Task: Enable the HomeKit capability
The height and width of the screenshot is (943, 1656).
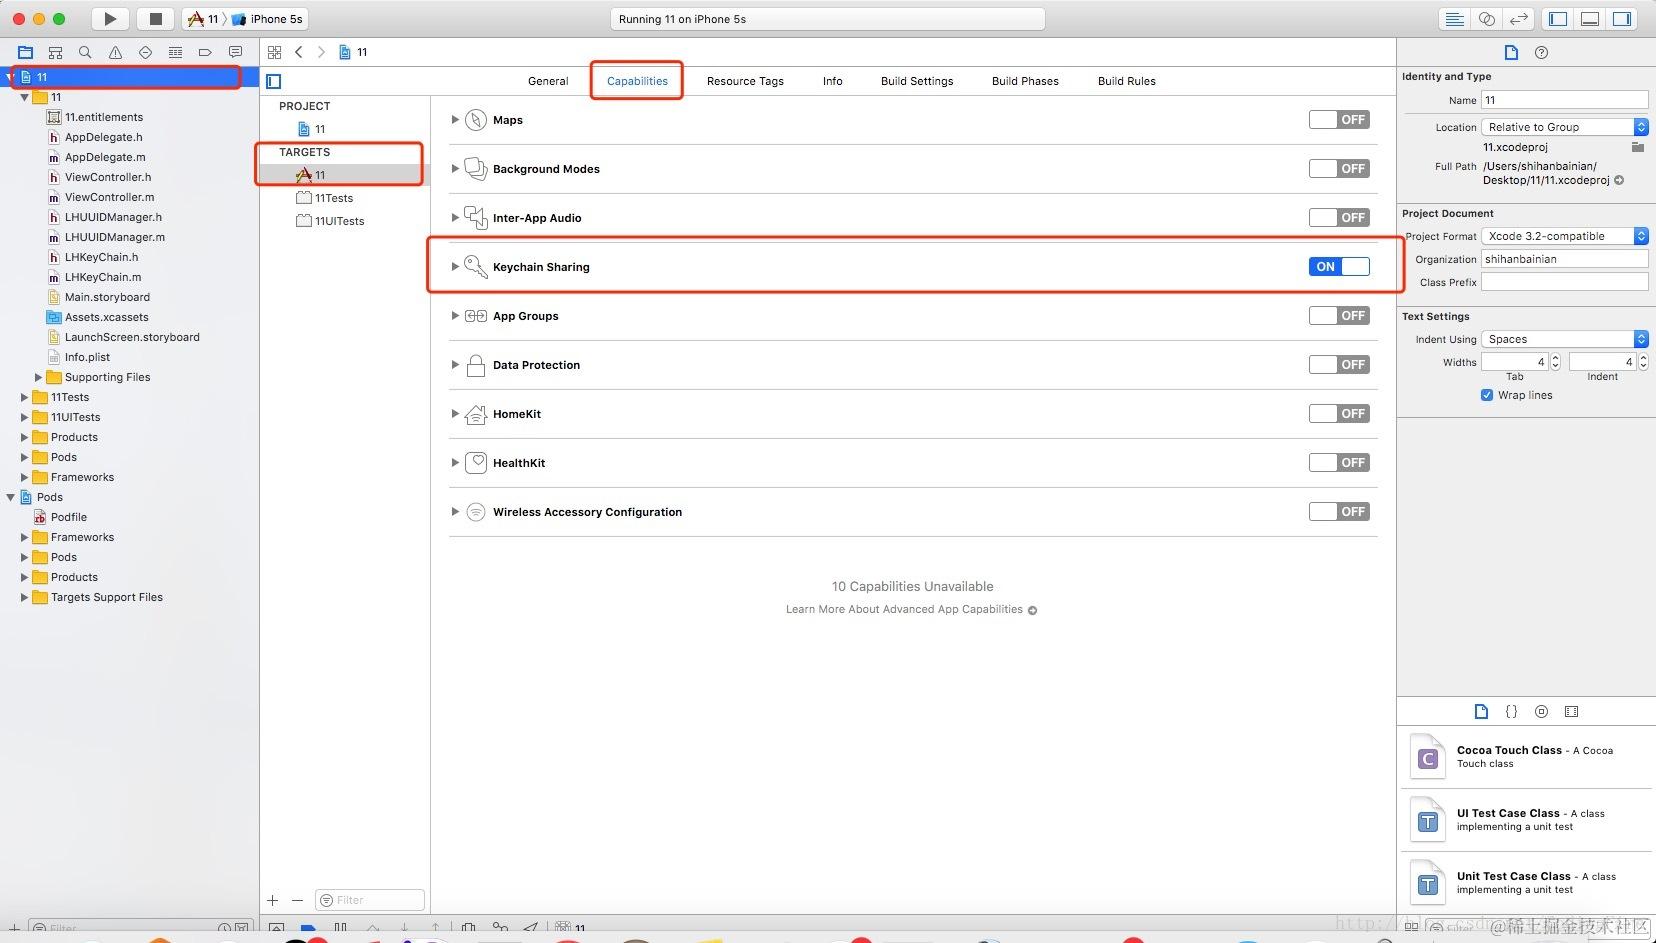Action: (x=1339, y=414)
